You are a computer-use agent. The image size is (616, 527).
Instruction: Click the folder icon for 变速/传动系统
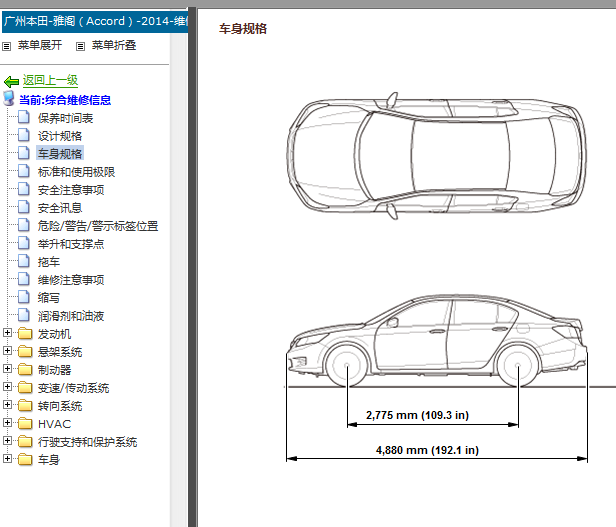(x=25, y=387)
